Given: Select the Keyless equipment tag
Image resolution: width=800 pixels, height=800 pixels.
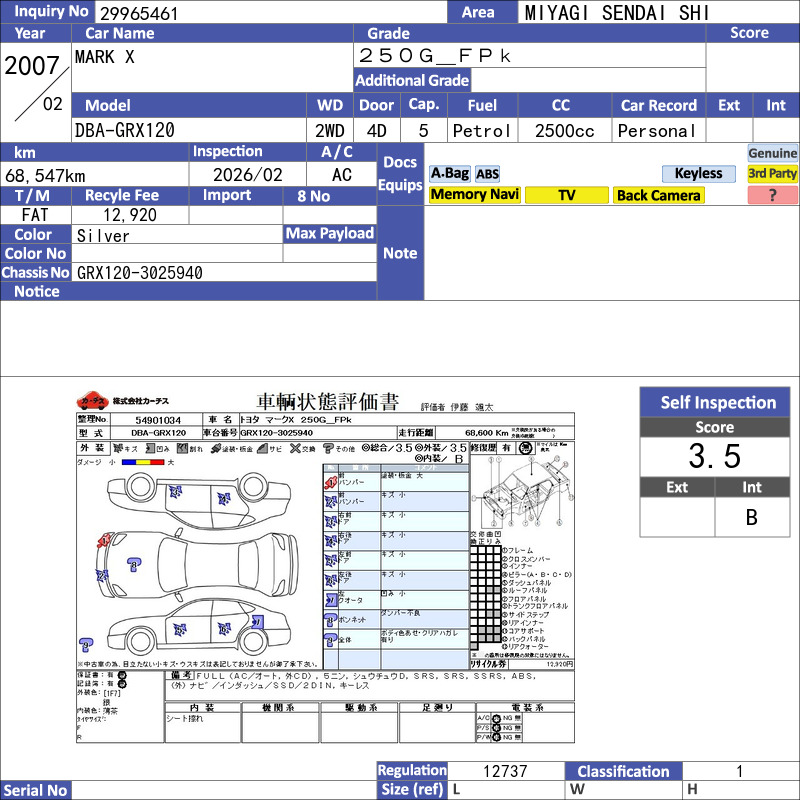Looking at the screenshot, I should click(x=697, y=174).
